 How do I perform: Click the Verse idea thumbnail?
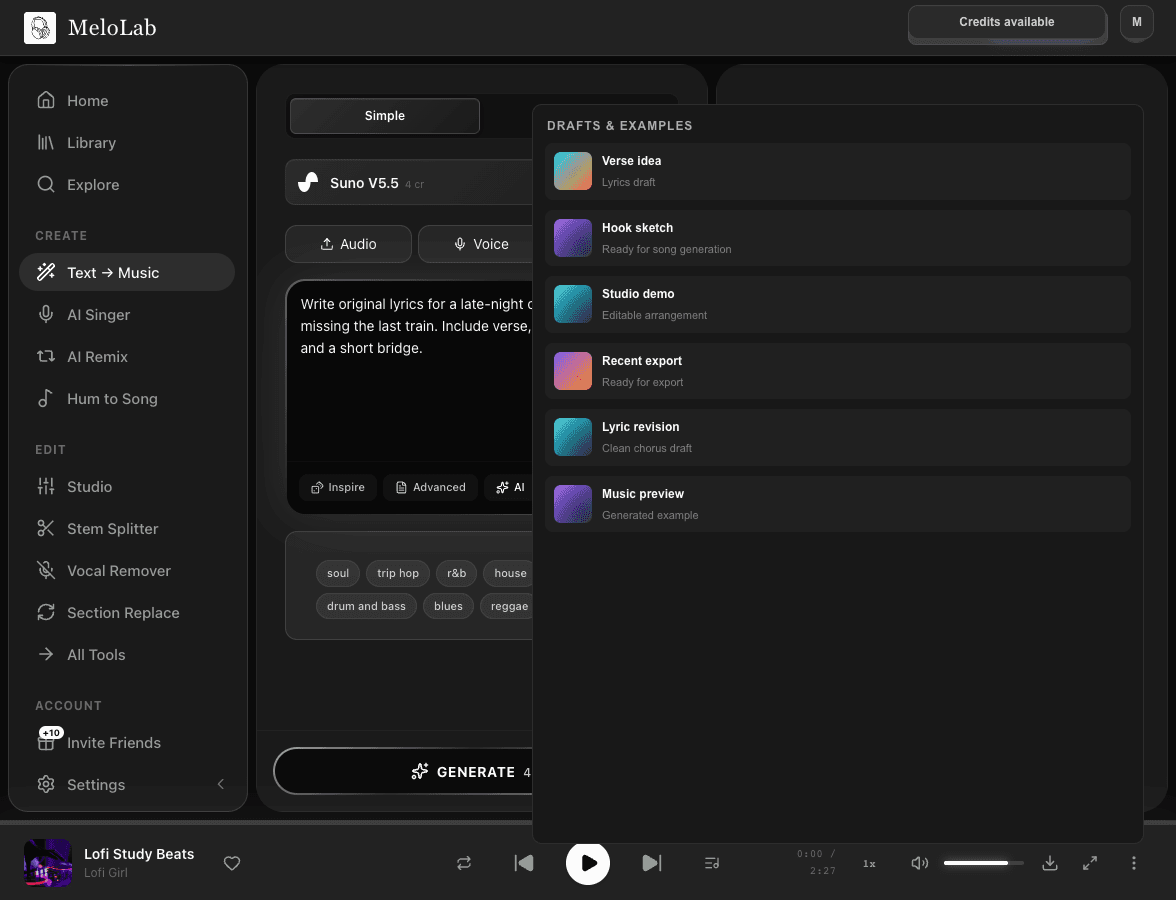pos(572,171)
